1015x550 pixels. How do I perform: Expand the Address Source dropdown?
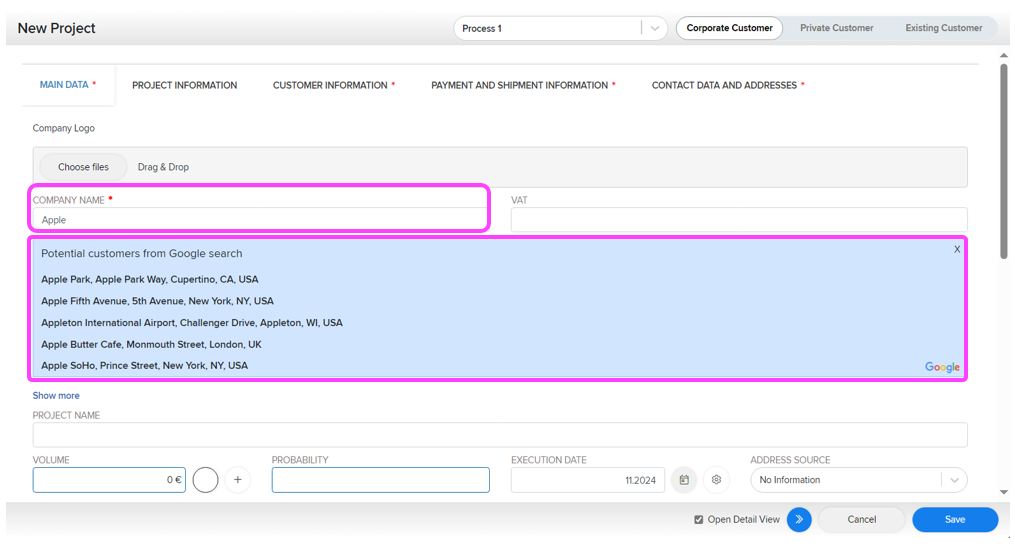(x=858, y=480)
